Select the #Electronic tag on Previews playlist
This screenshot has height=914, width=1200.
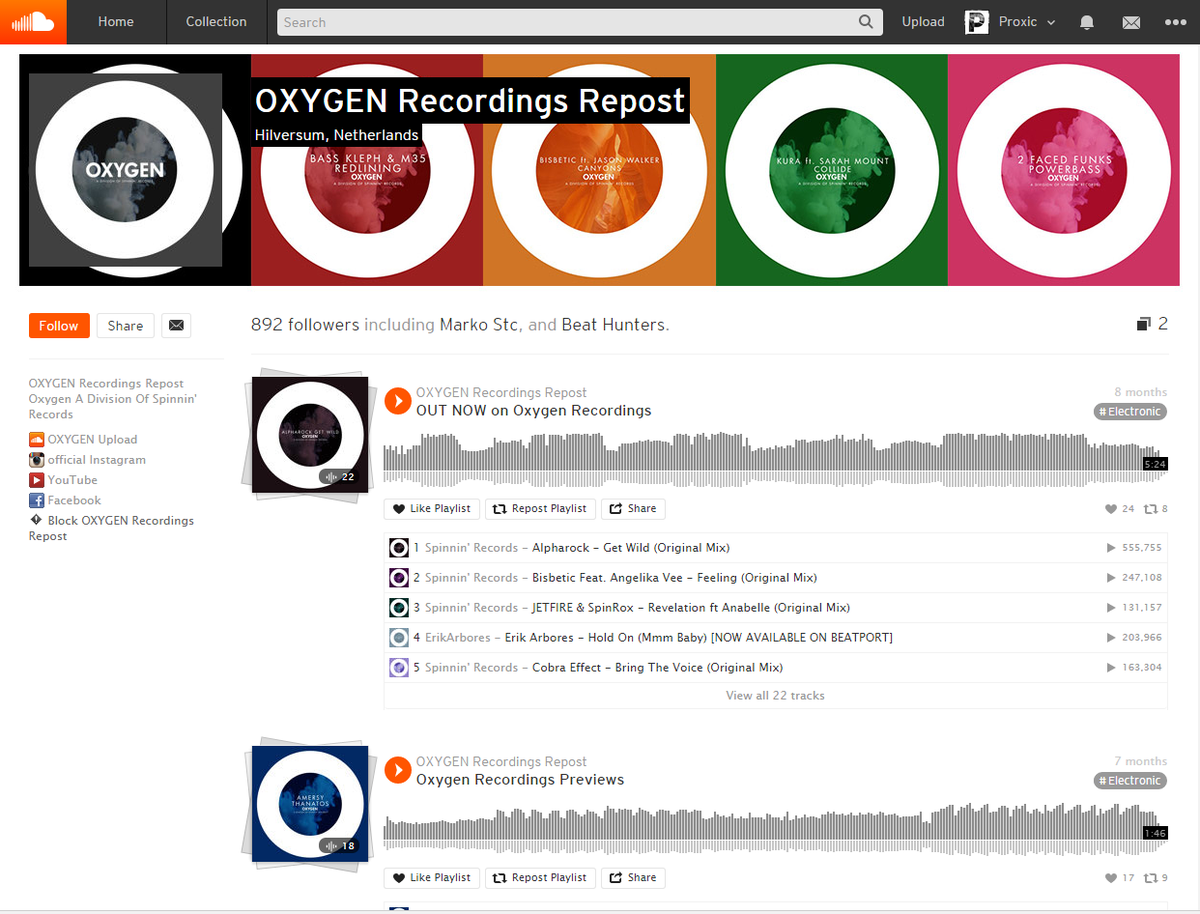tap(1130, 781)
